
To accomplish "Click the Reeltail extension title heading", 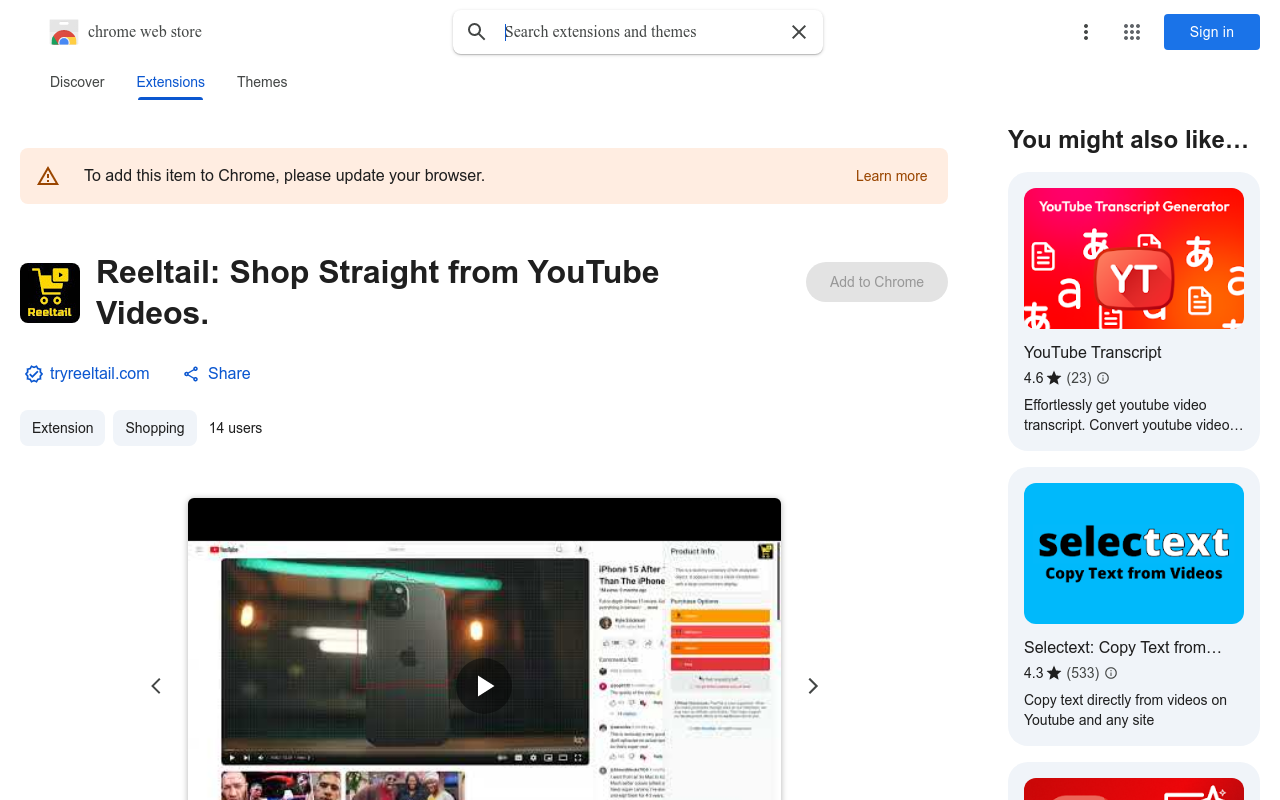I will [x=378, y=292].
